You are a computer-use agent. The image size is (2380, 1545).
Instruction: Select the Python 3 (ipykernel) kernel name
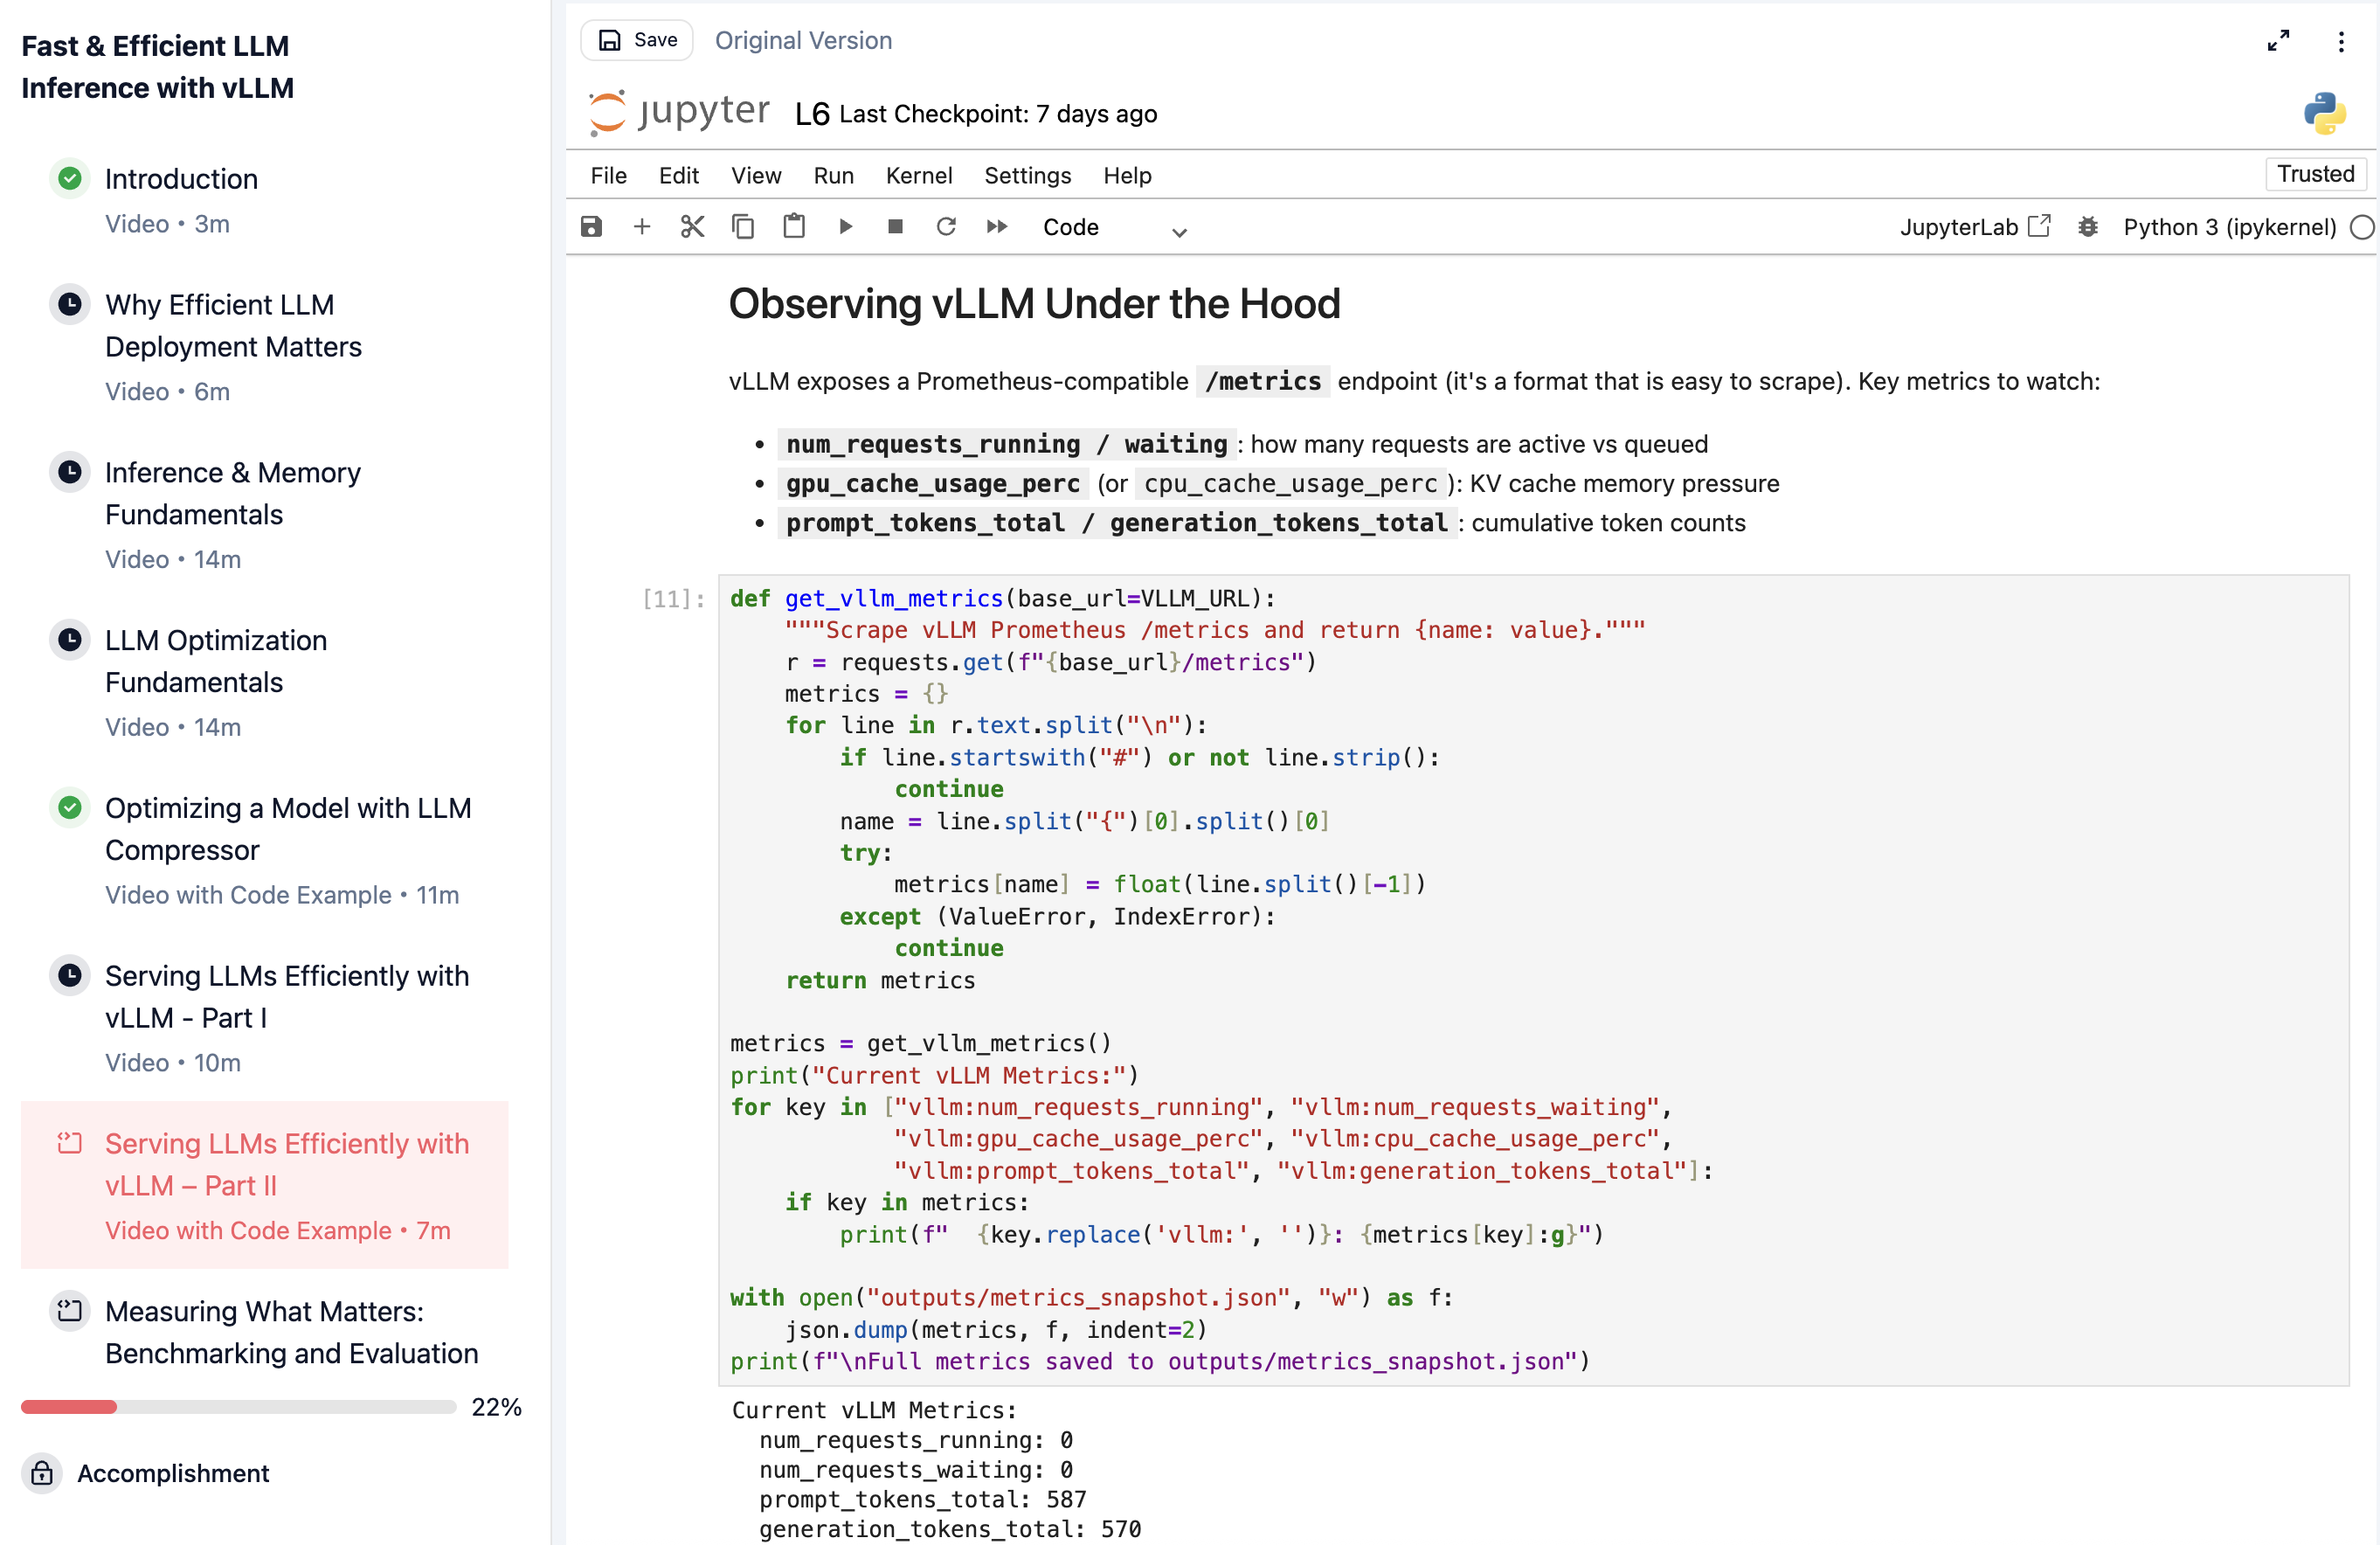[x=2229, y=227]
